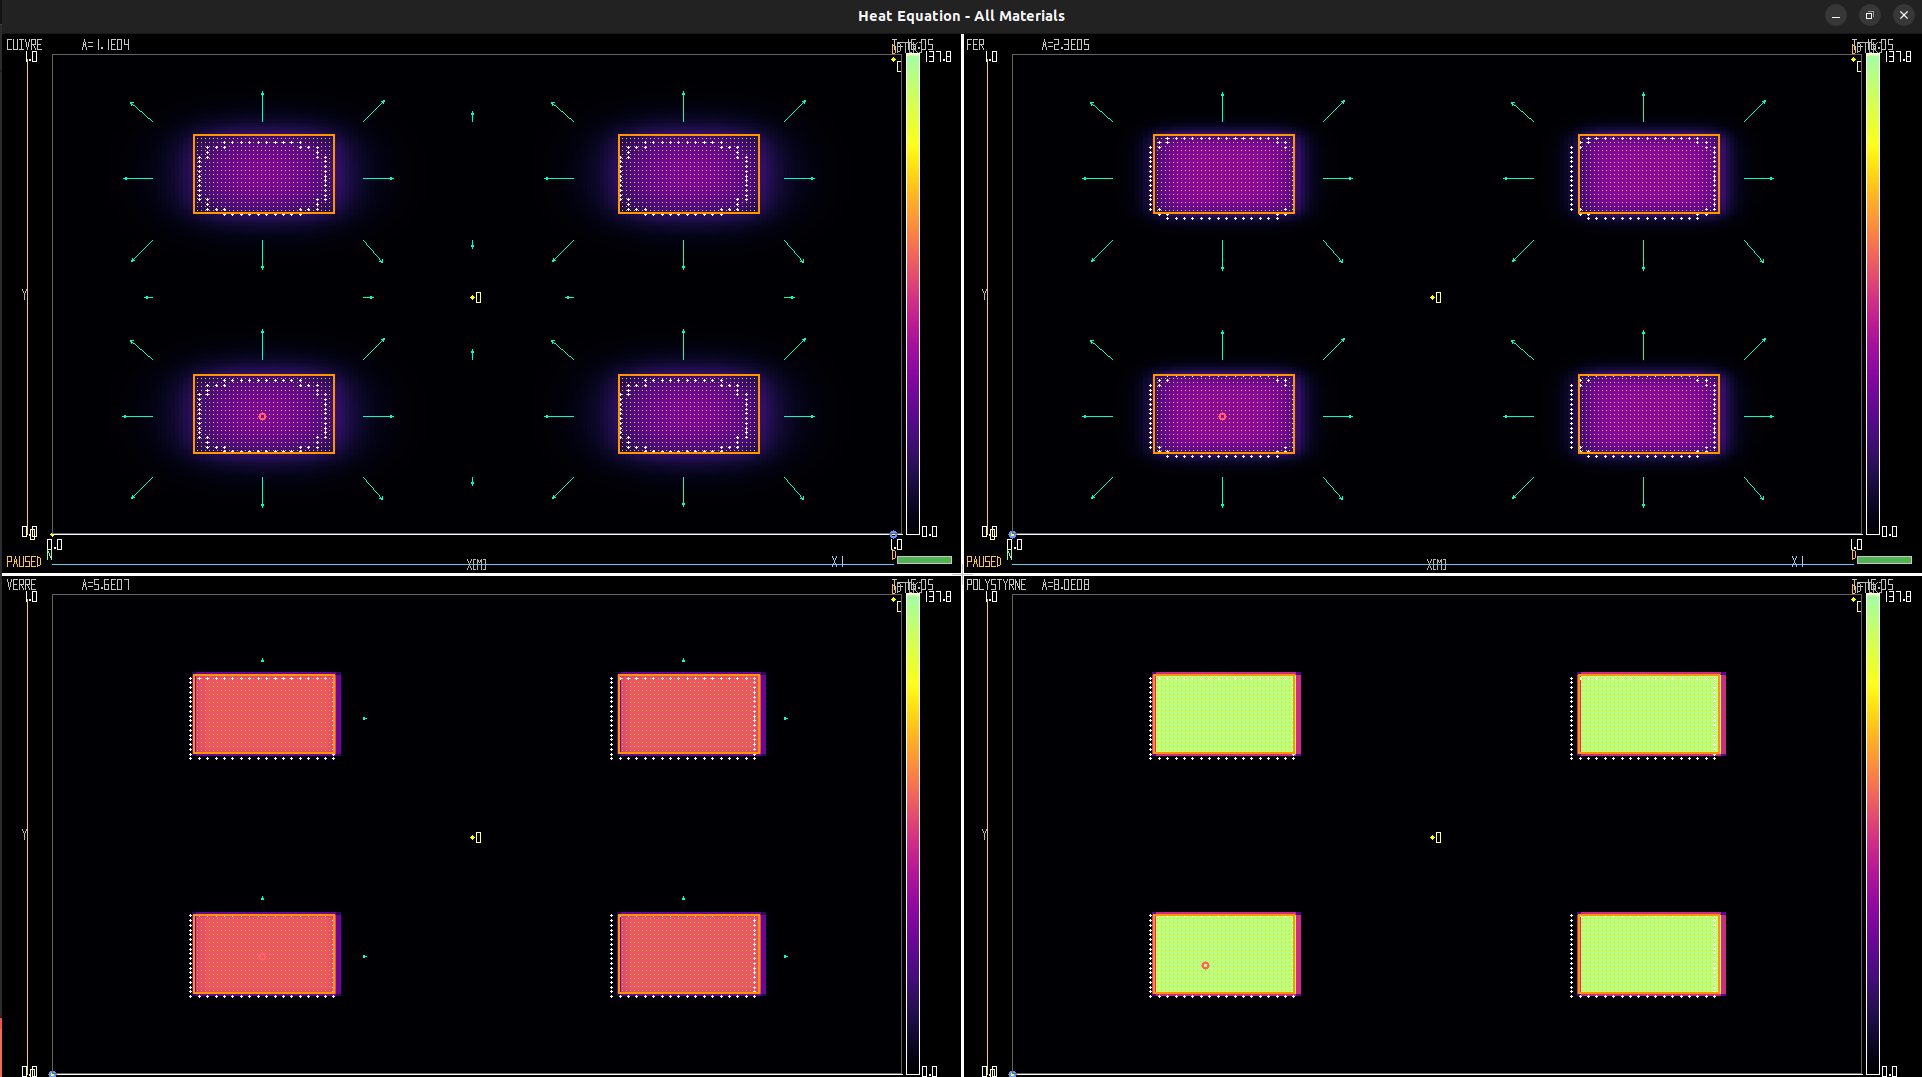Click the PAUSED status in the Cuivre panel

point(24,562)
